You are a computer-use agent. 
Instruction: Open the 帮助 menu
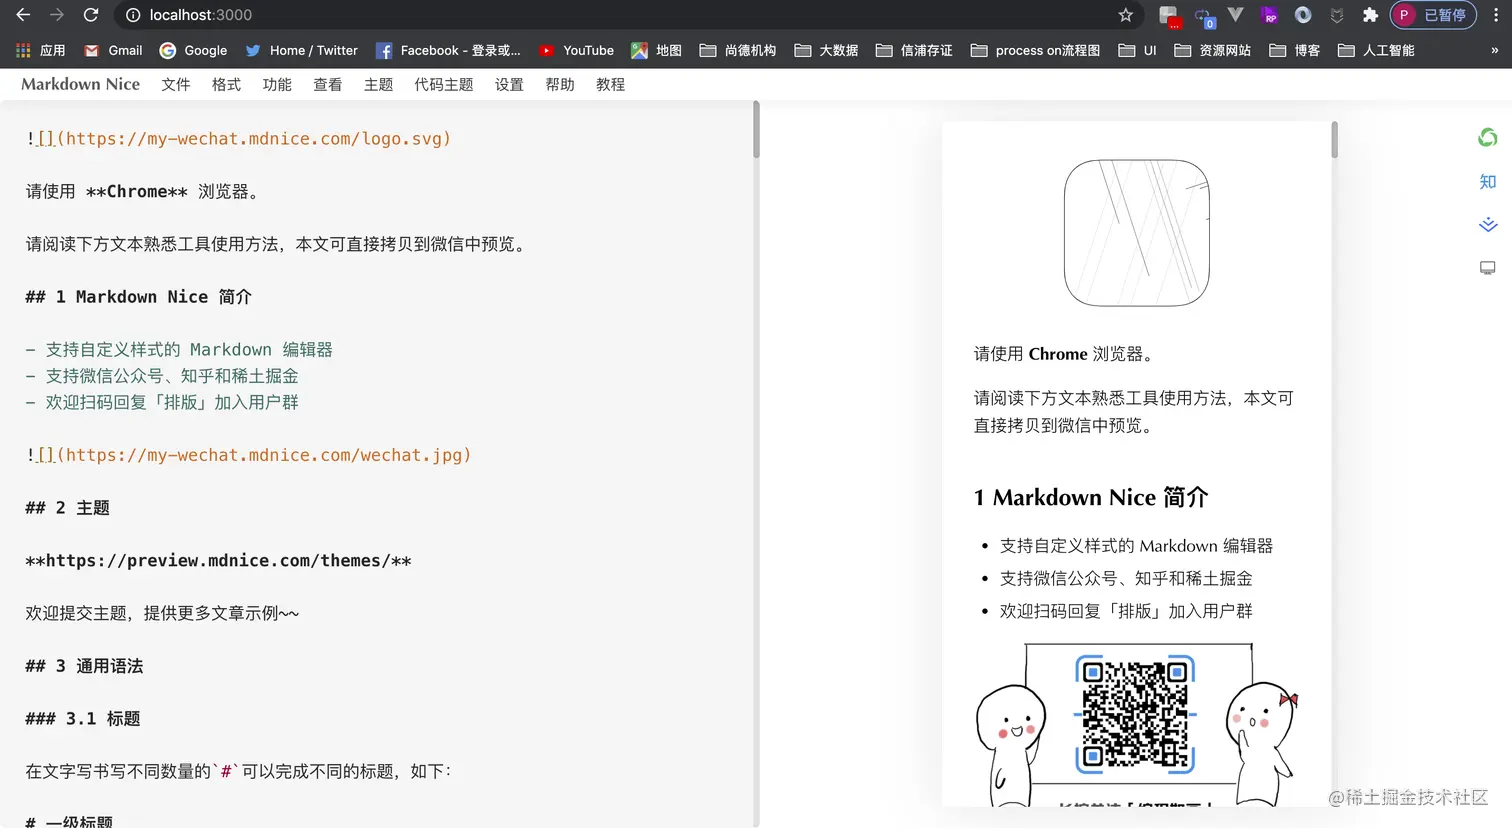pyautogui.click(x=560, y=85)
